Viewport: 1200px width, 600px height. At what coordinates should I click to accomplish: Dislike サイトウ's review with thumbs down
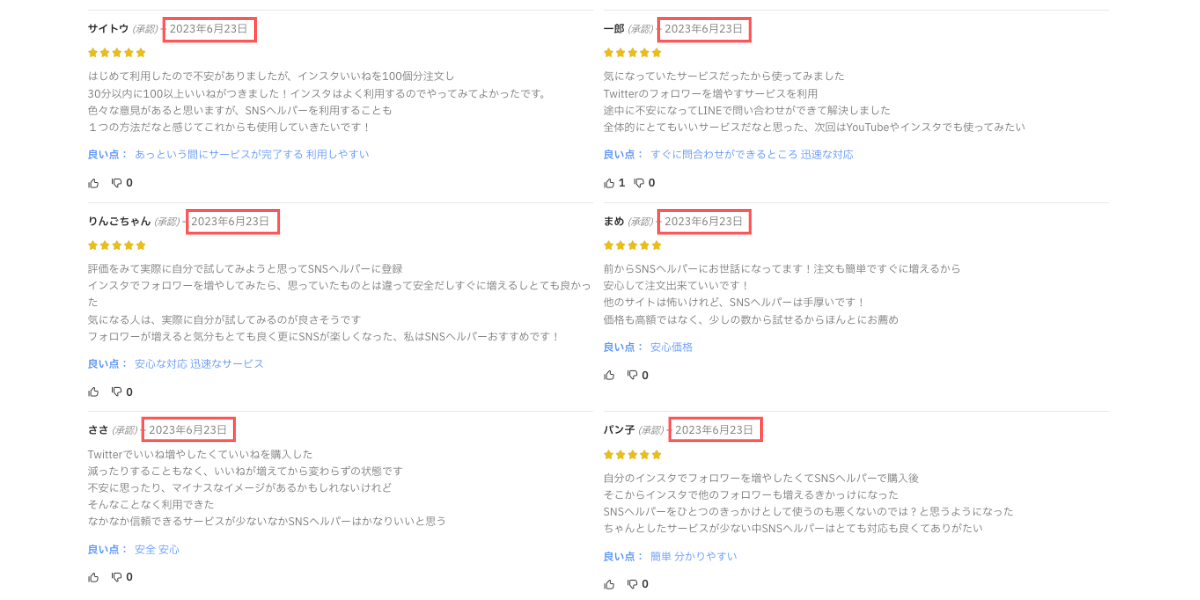click(117, 183)
